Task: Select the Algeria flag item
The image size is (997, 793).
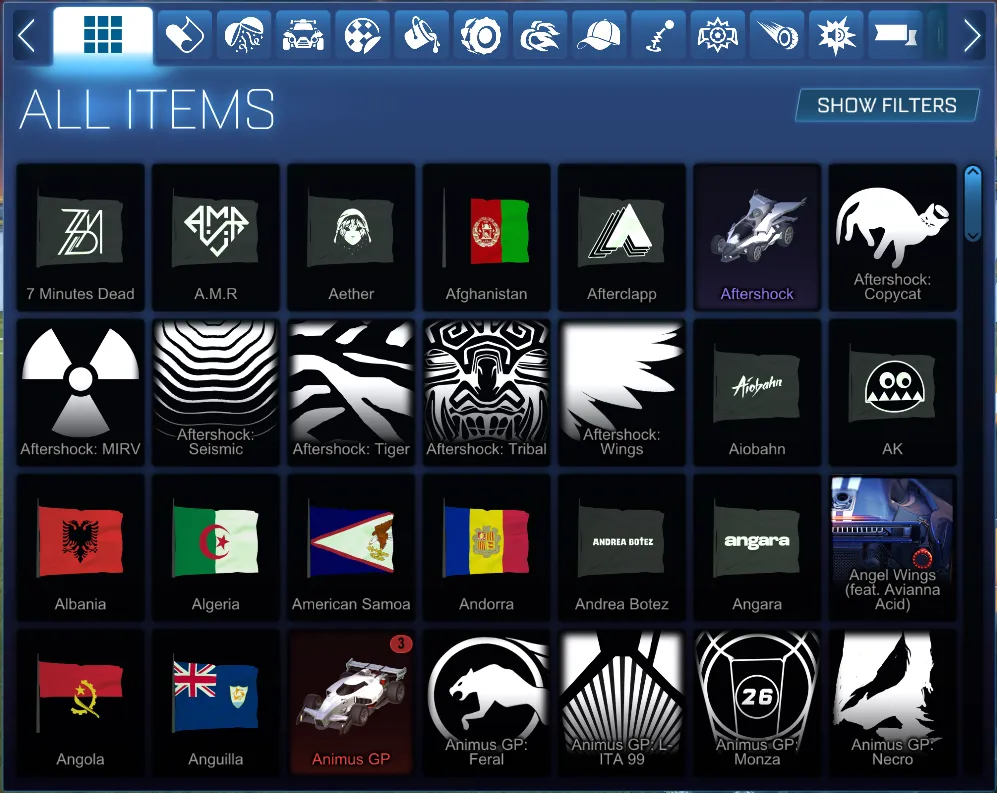Action: (216, 548)
